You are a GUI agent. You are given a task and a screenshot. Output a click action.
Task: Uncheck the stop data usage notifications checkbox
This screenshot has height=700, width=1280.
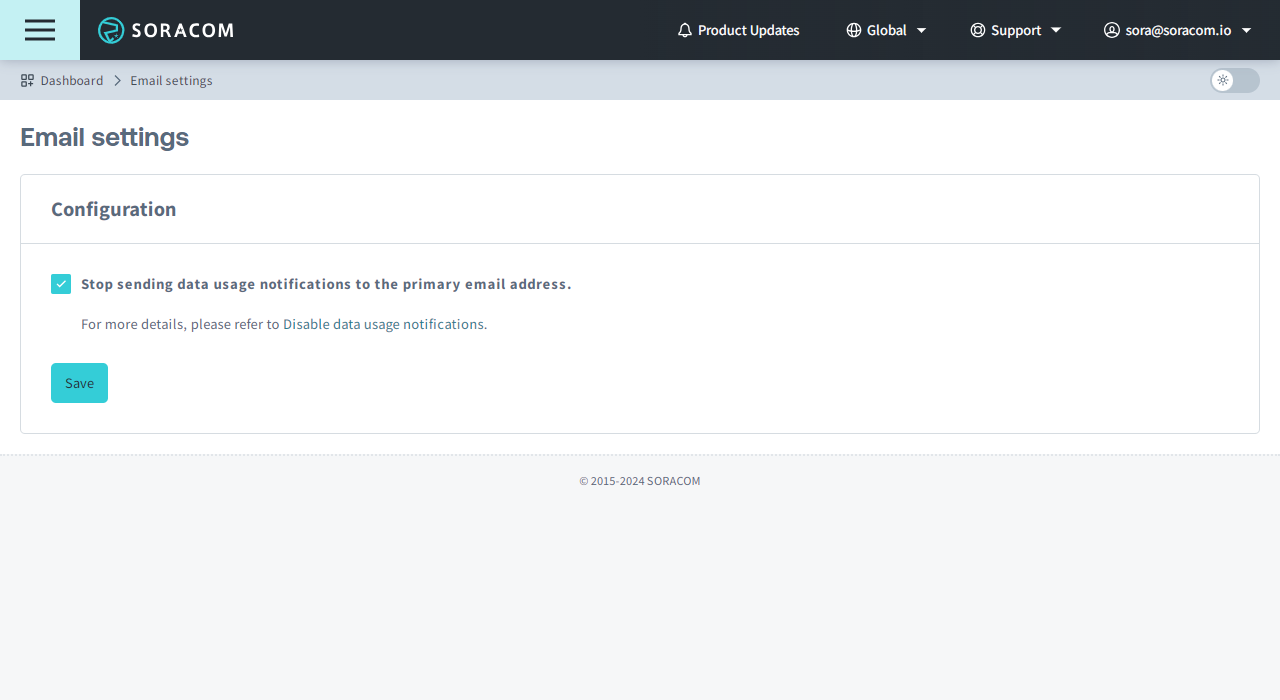(x=61, y=284)
